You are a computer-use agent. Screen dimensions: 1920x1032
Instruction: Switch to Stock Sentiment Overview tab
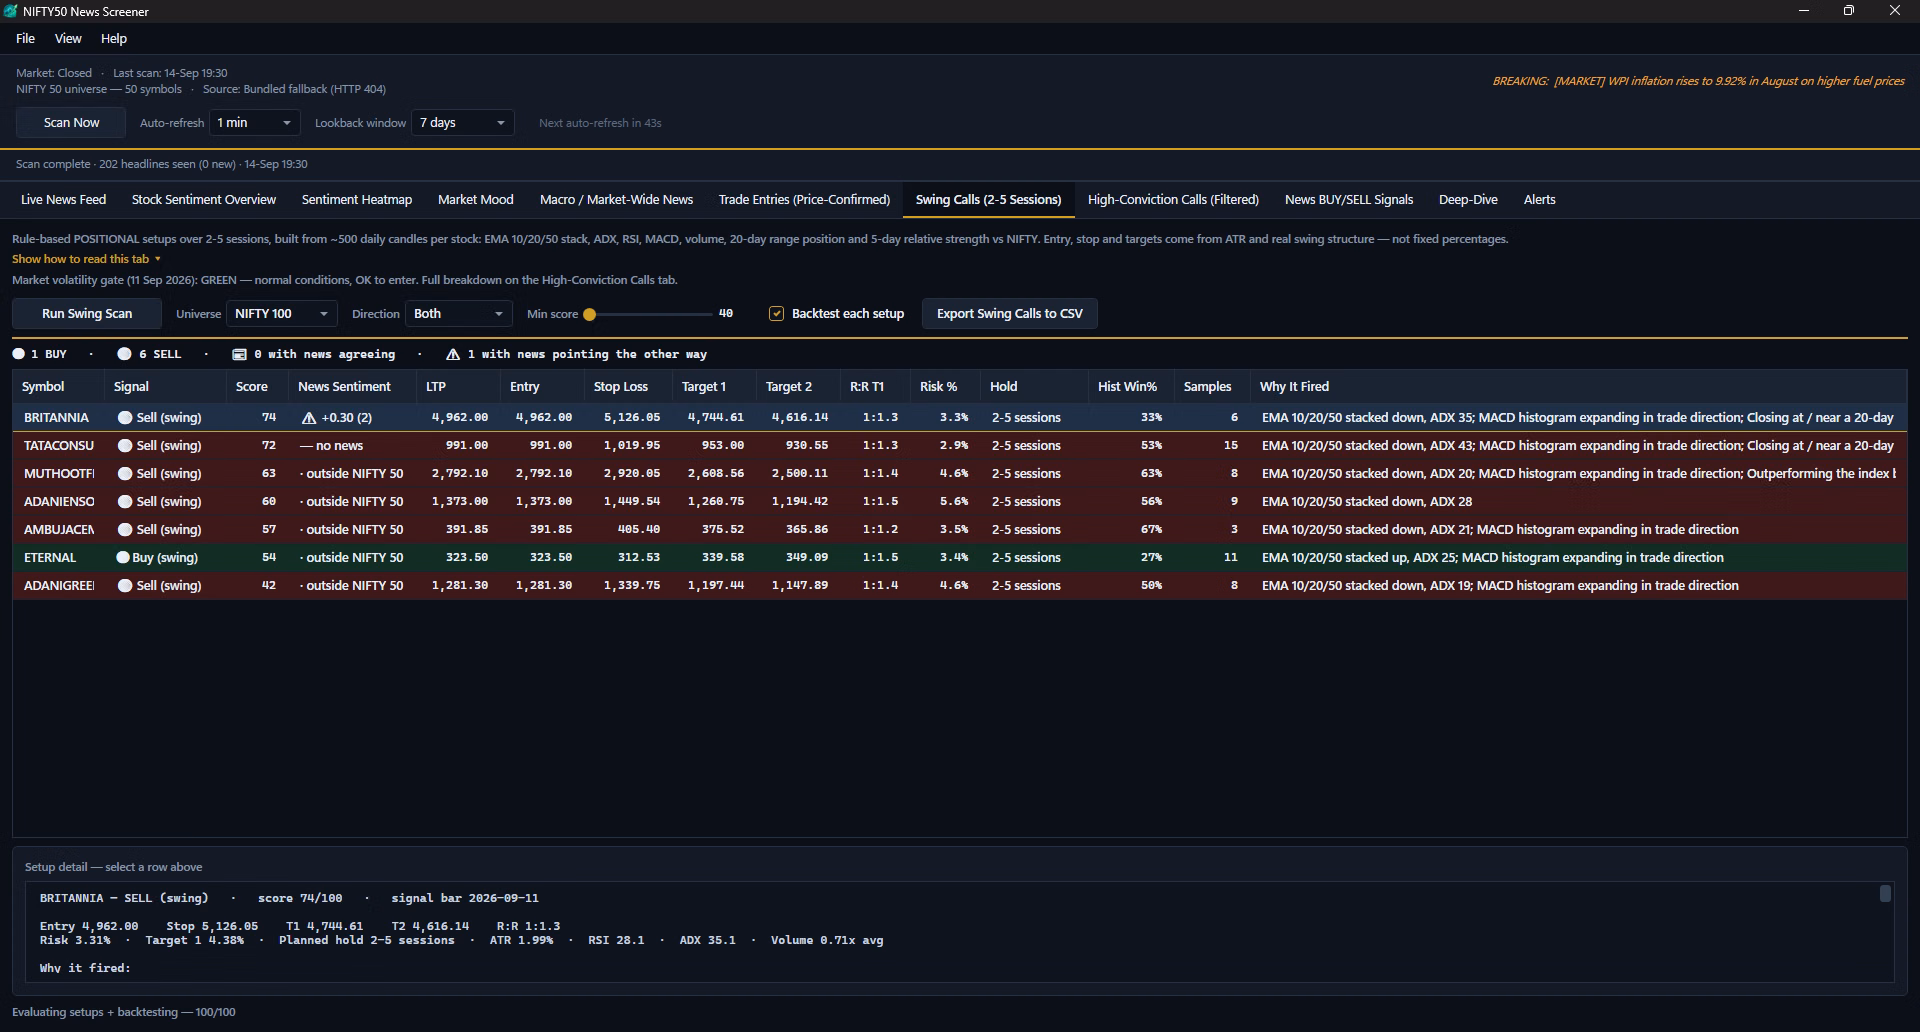(x=204, y=200)
